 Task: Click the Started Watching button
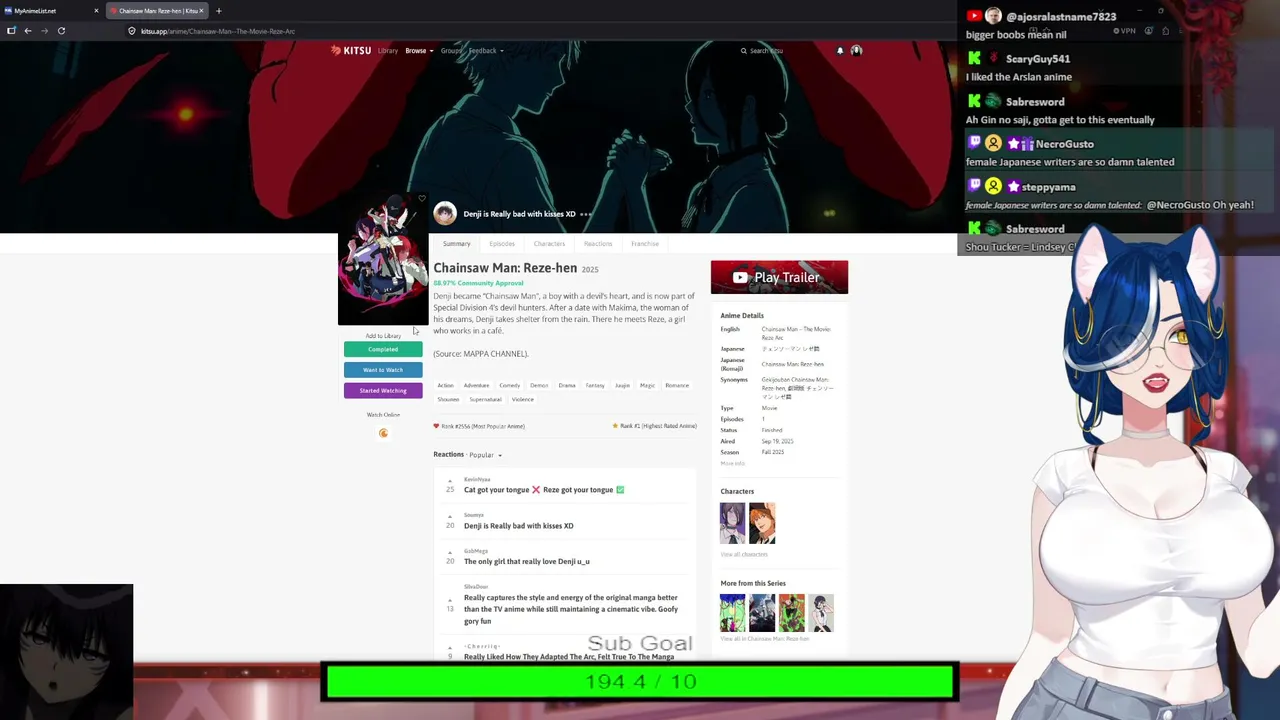point(383,391)
